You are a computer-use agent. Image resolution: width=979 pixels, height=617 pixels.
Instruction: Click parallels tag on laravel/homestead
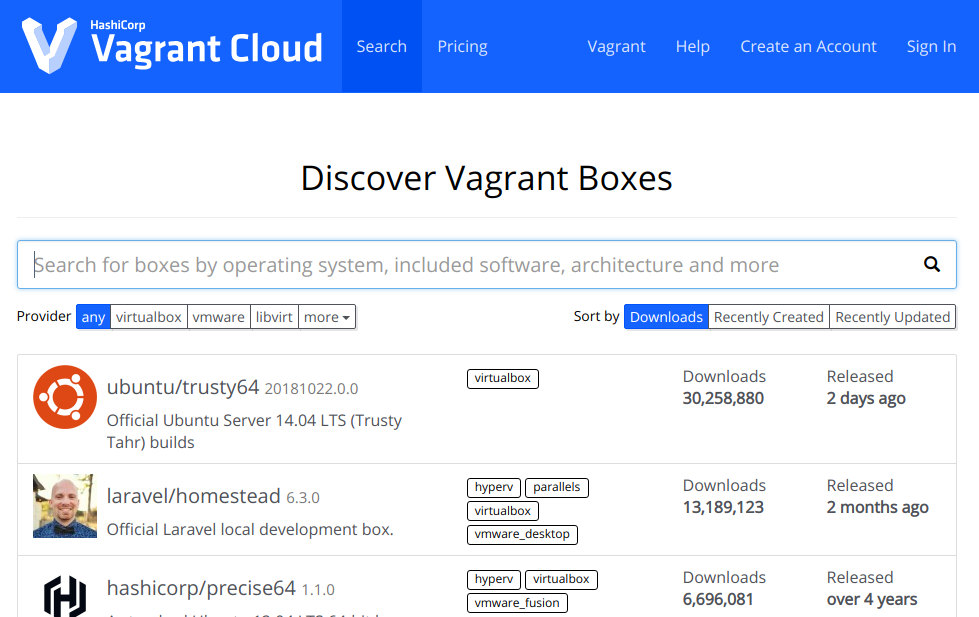[x=557, y=488]
